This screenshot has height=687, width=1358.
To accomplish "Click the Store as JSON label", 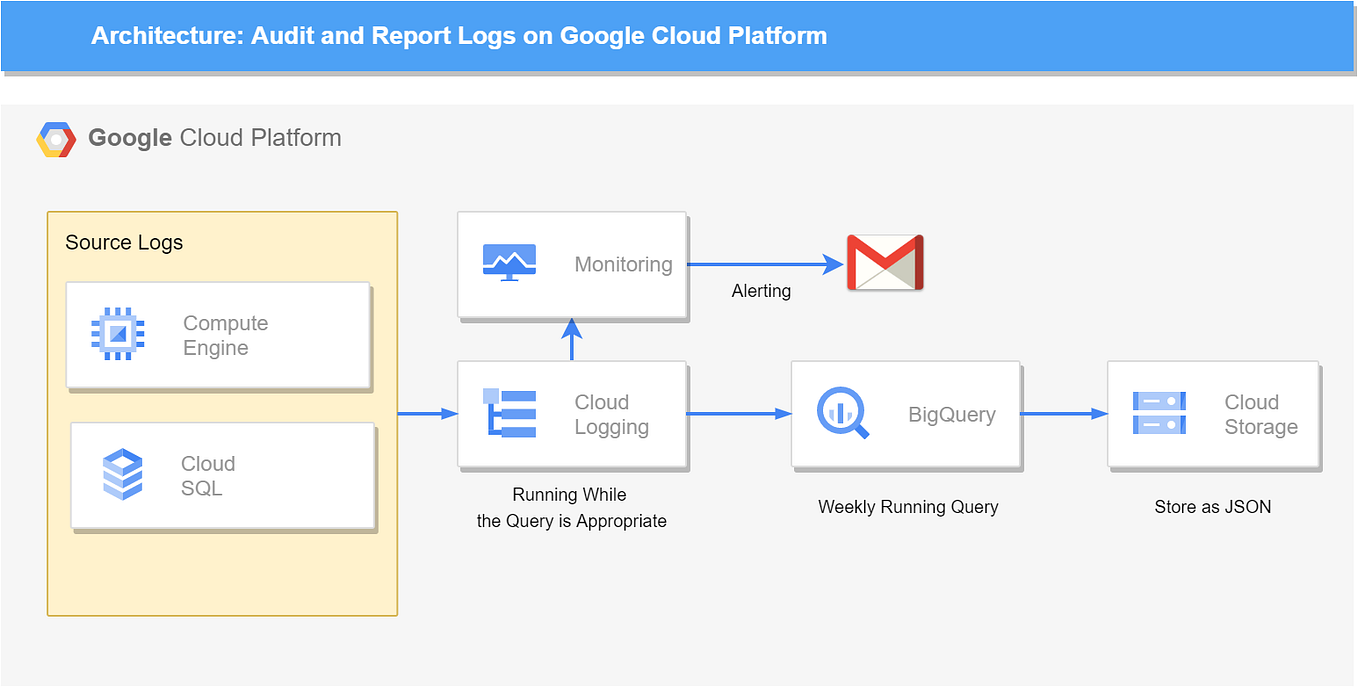I will tap(1213, 507).
